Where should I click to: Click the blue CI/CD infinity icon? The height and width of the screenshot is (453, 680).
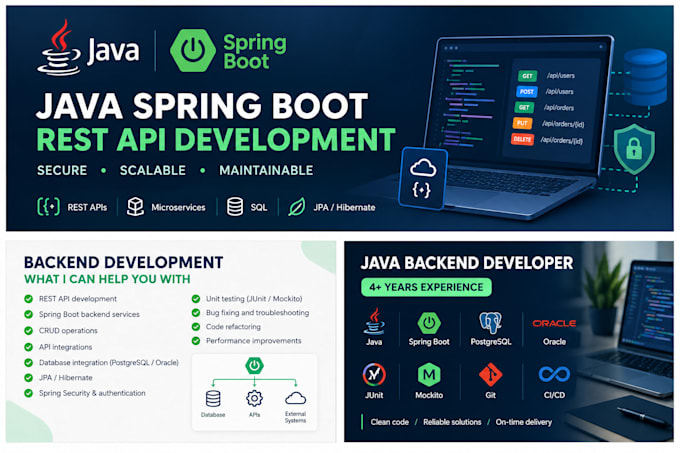click(x=554, y=374)
